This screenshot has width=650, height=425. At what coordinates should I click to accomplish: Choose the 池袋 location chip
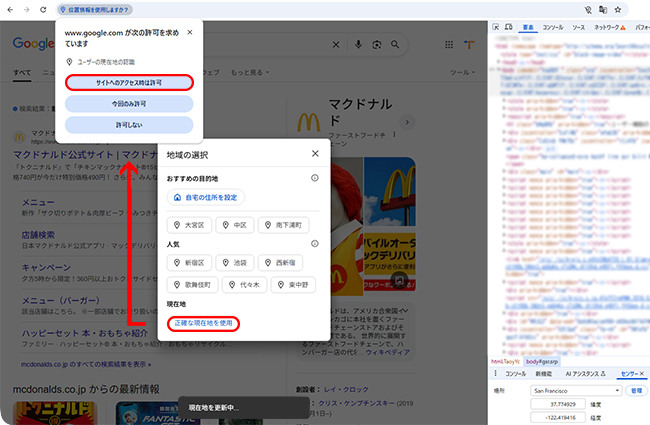(x=235, y=263)
